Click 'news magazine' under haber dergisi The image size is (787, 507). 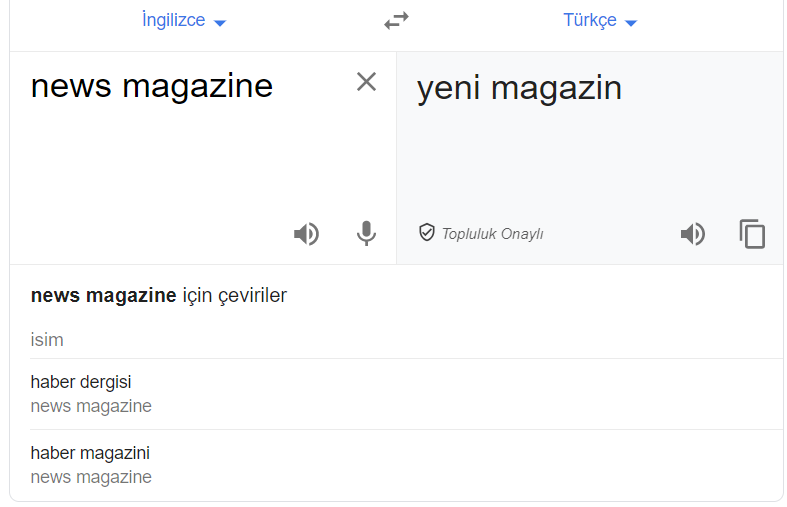[x=91, y=406]
